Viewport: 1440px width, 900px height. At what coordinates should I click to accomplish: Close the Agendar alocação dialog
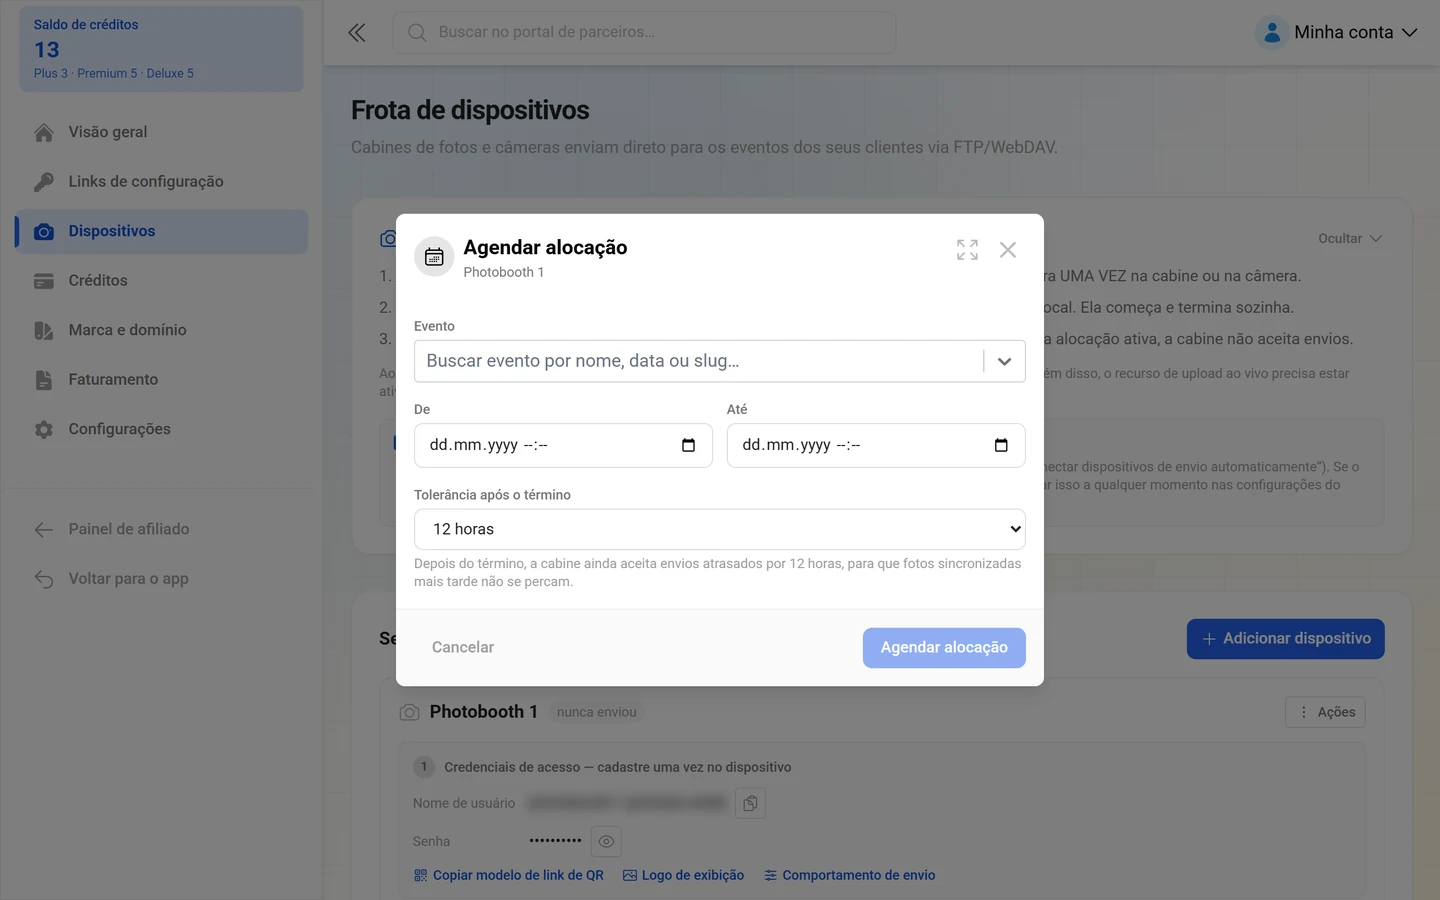[1008, 250]
